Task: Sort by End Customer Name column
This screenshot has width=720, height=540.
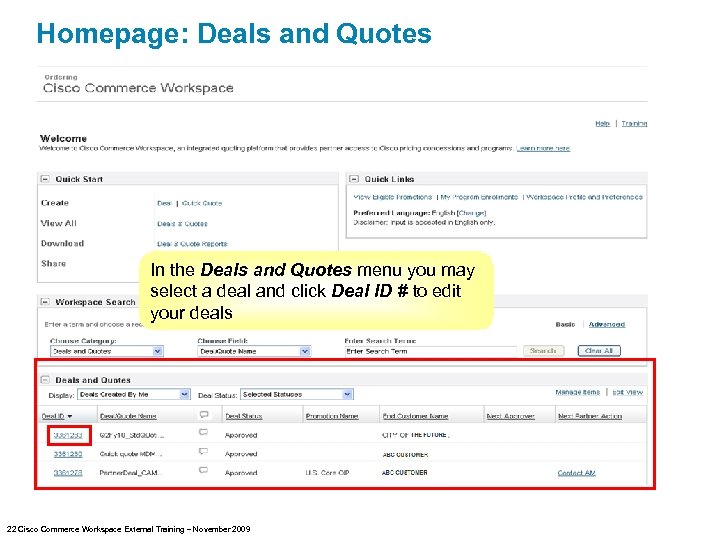Action: 416,416
